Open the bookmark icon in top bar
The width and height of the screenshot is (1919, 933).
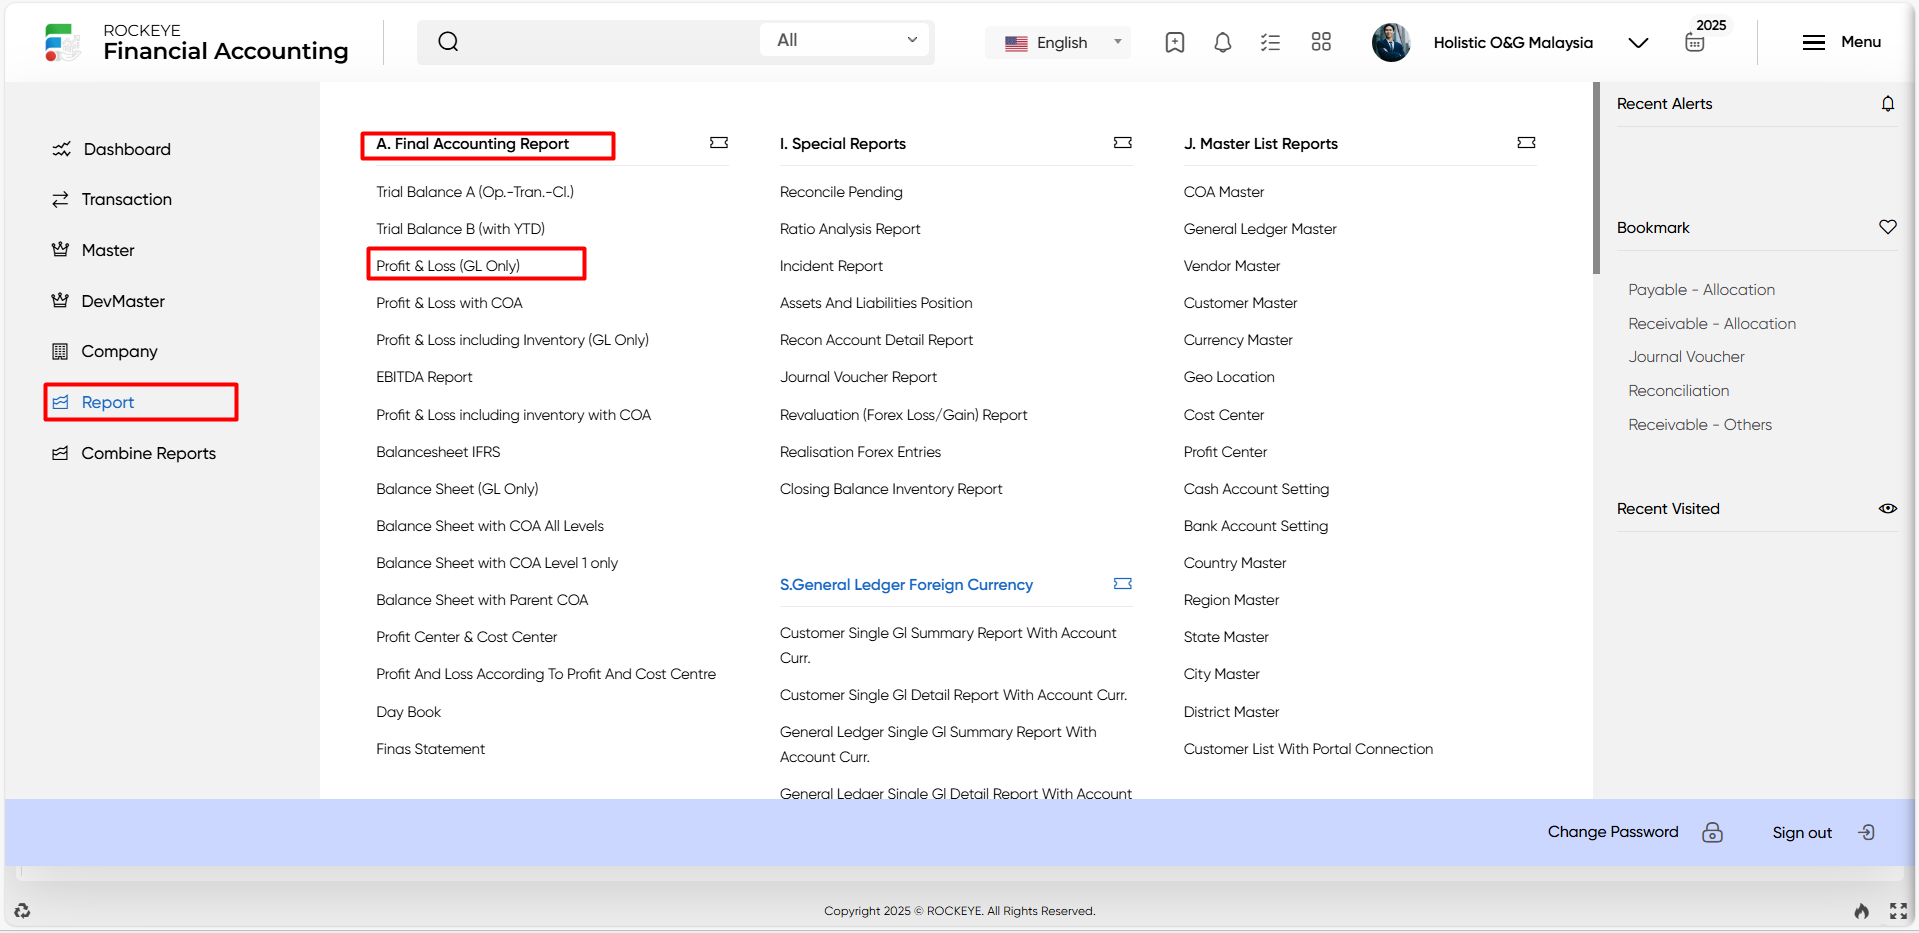(1175, 42)
